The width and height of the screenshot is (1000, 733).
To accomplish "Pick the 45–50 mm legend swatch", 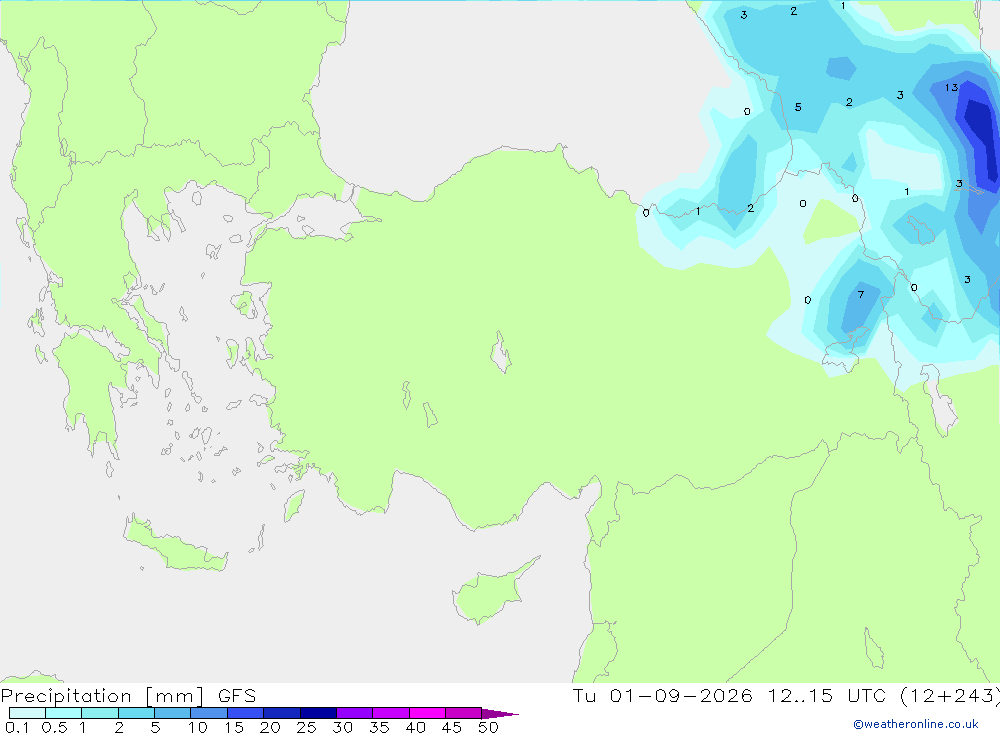I will click(x=464, y=713).
